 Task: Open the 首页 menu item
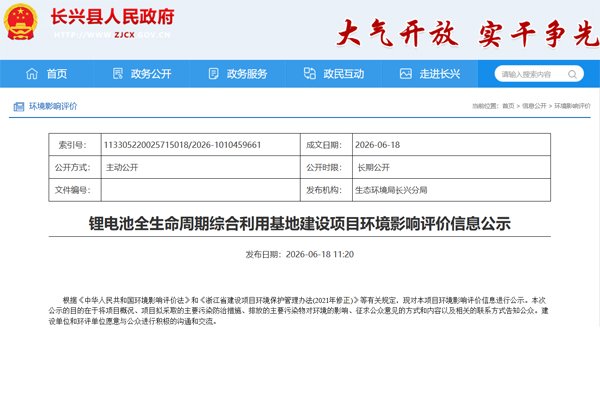(57, 73)
